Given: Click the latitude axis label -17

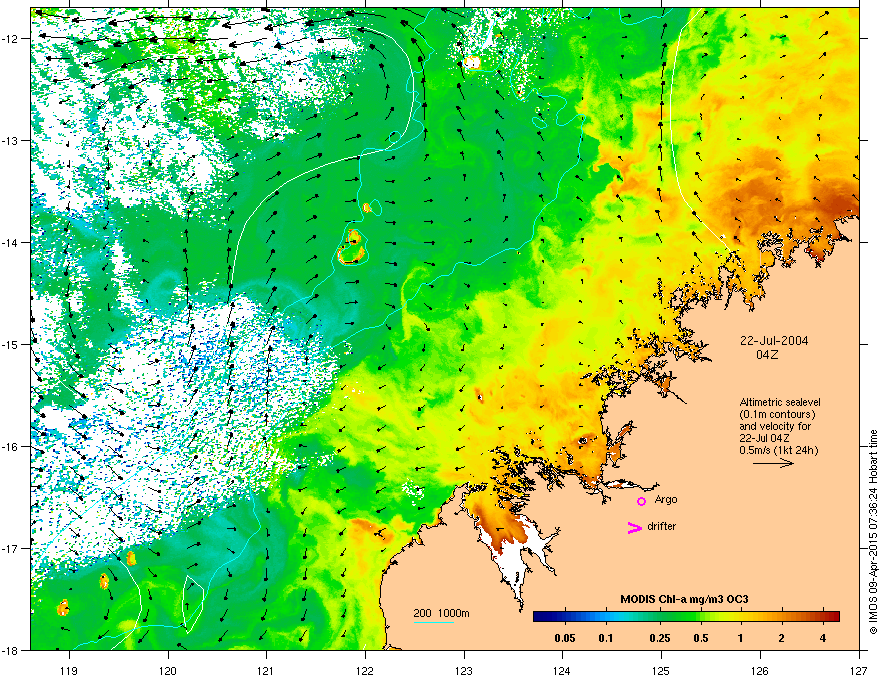Looking at the screenshot, I should point(11,548).
